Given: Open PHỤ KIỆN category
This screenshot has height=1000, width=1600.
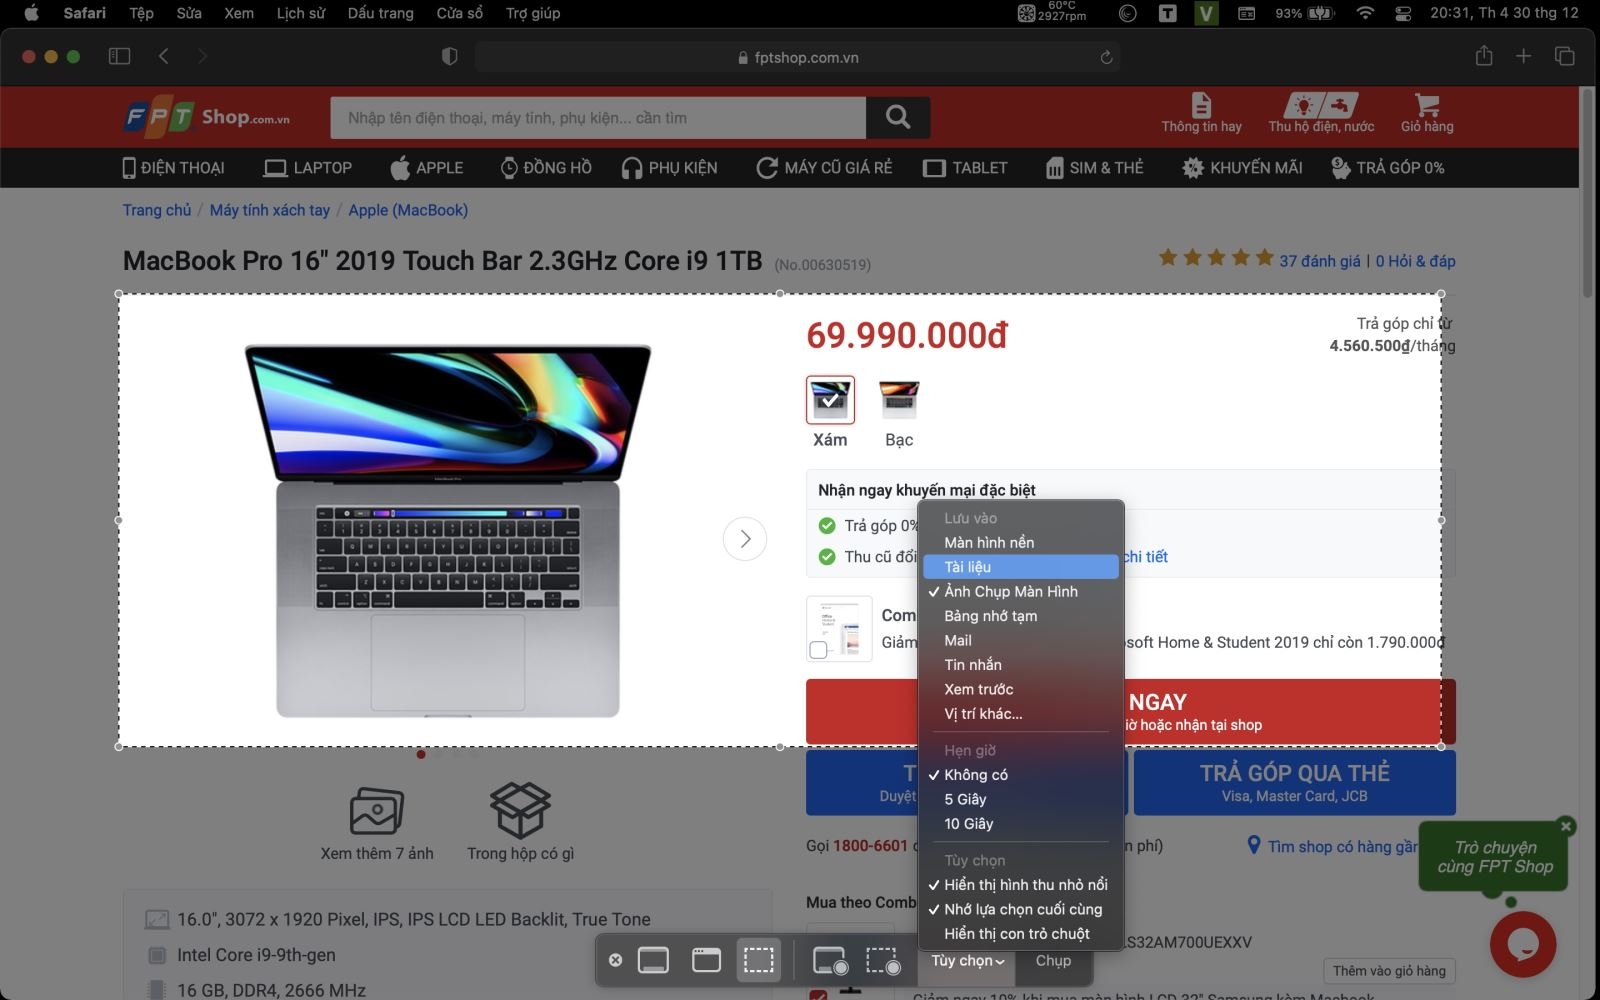Looking at the screenshot, I should click(669, 168).
